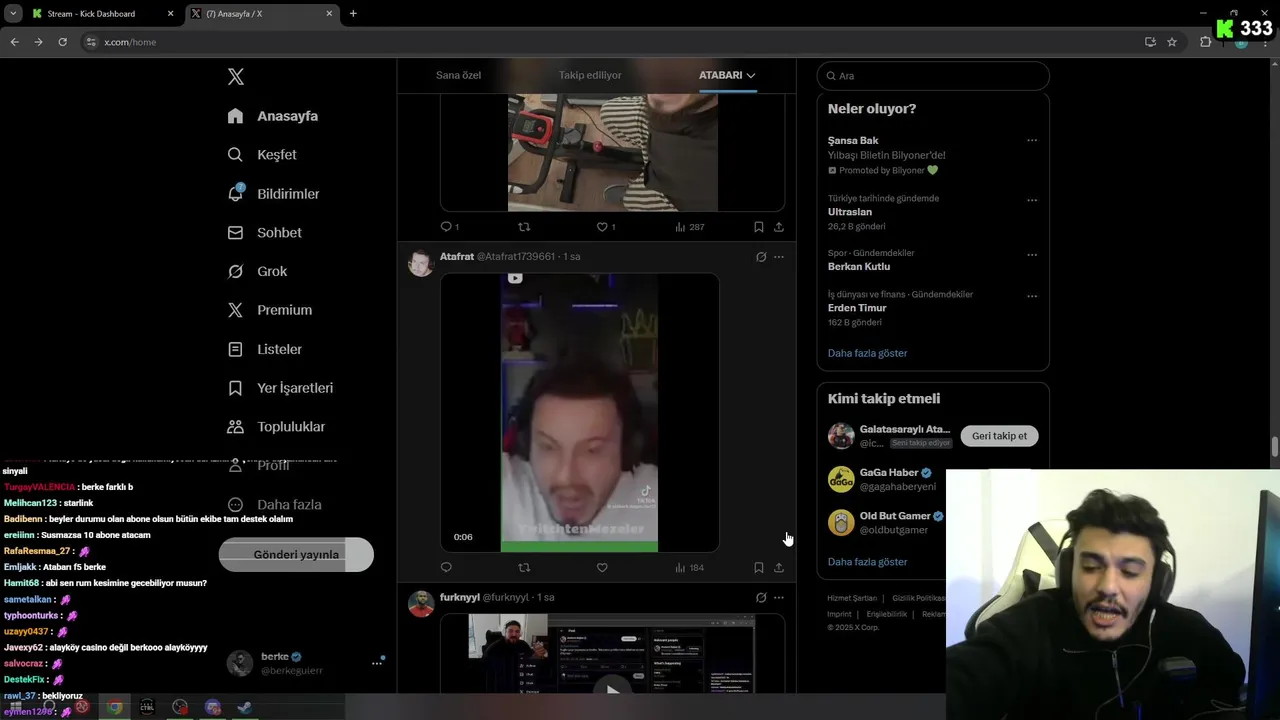The image size is (1280, 720).
Task: Bookmark the top post with 287 views
Action: [x=759, y=227]
